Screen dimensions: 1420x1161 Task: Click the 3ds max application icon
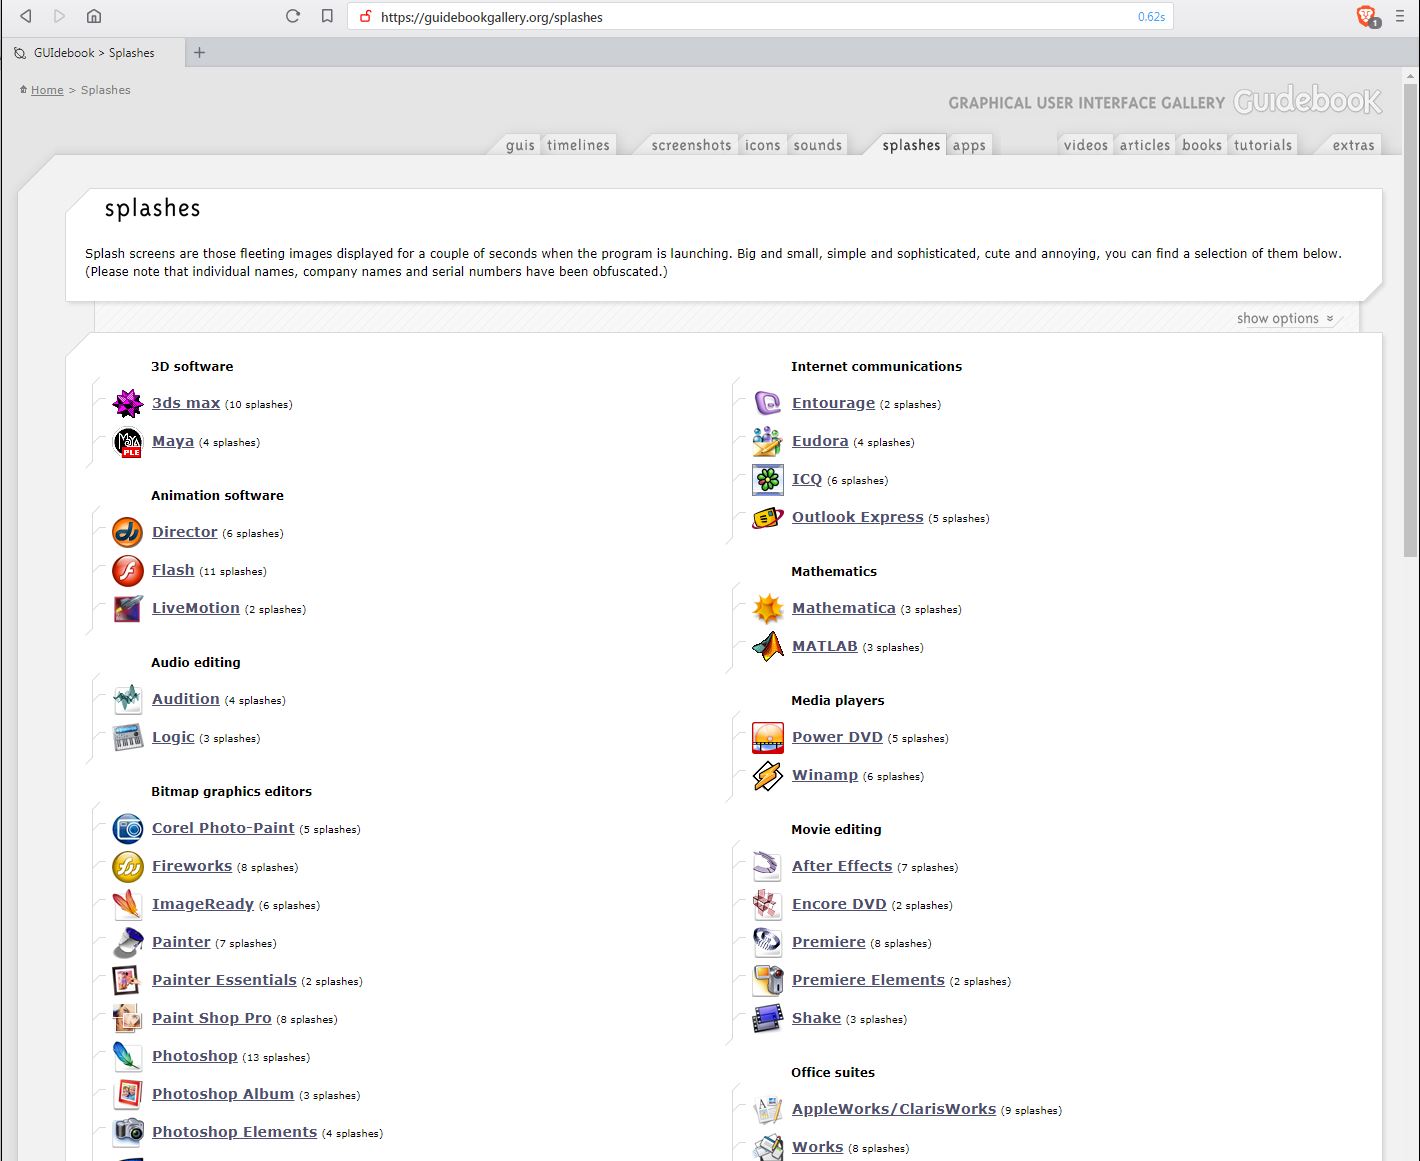pos(128,404)
